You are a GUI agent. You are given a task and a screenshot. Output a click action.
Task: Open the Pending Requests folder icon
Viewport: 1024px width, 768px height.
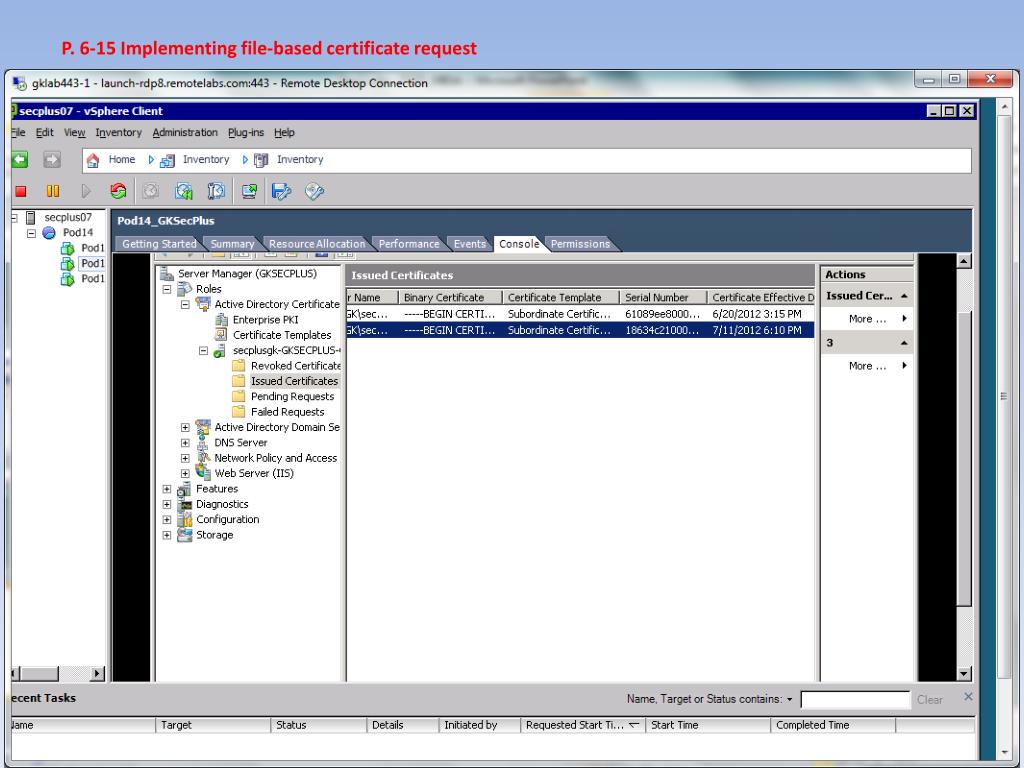pos(239,396)
